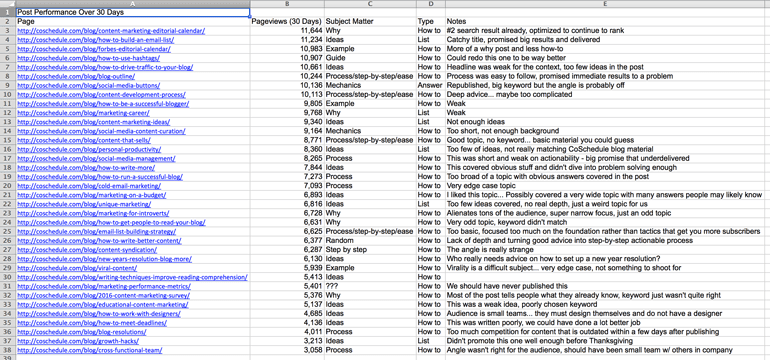Select the '???' subject matter cell
Image resolution: width=770 pixels, height=360 pixels.
[370, 286]
